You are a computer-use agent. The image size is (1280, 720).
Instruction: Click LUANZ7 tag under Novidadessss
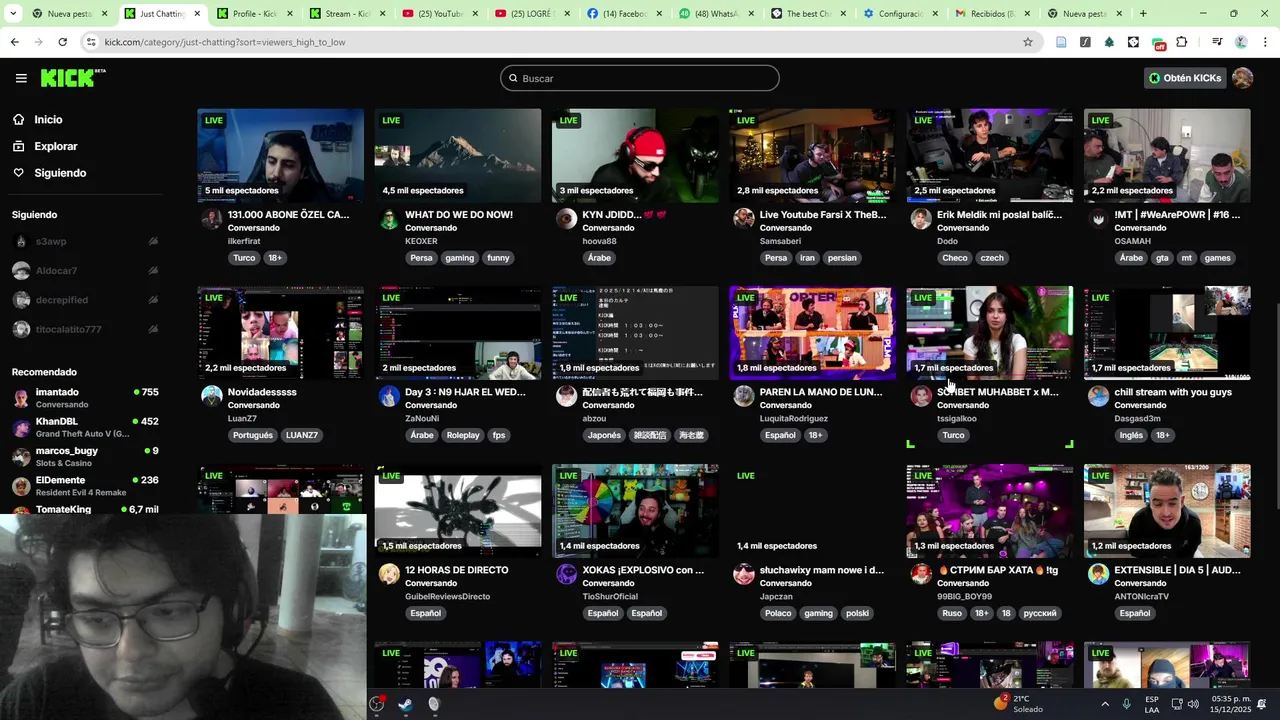click(302, 435)
